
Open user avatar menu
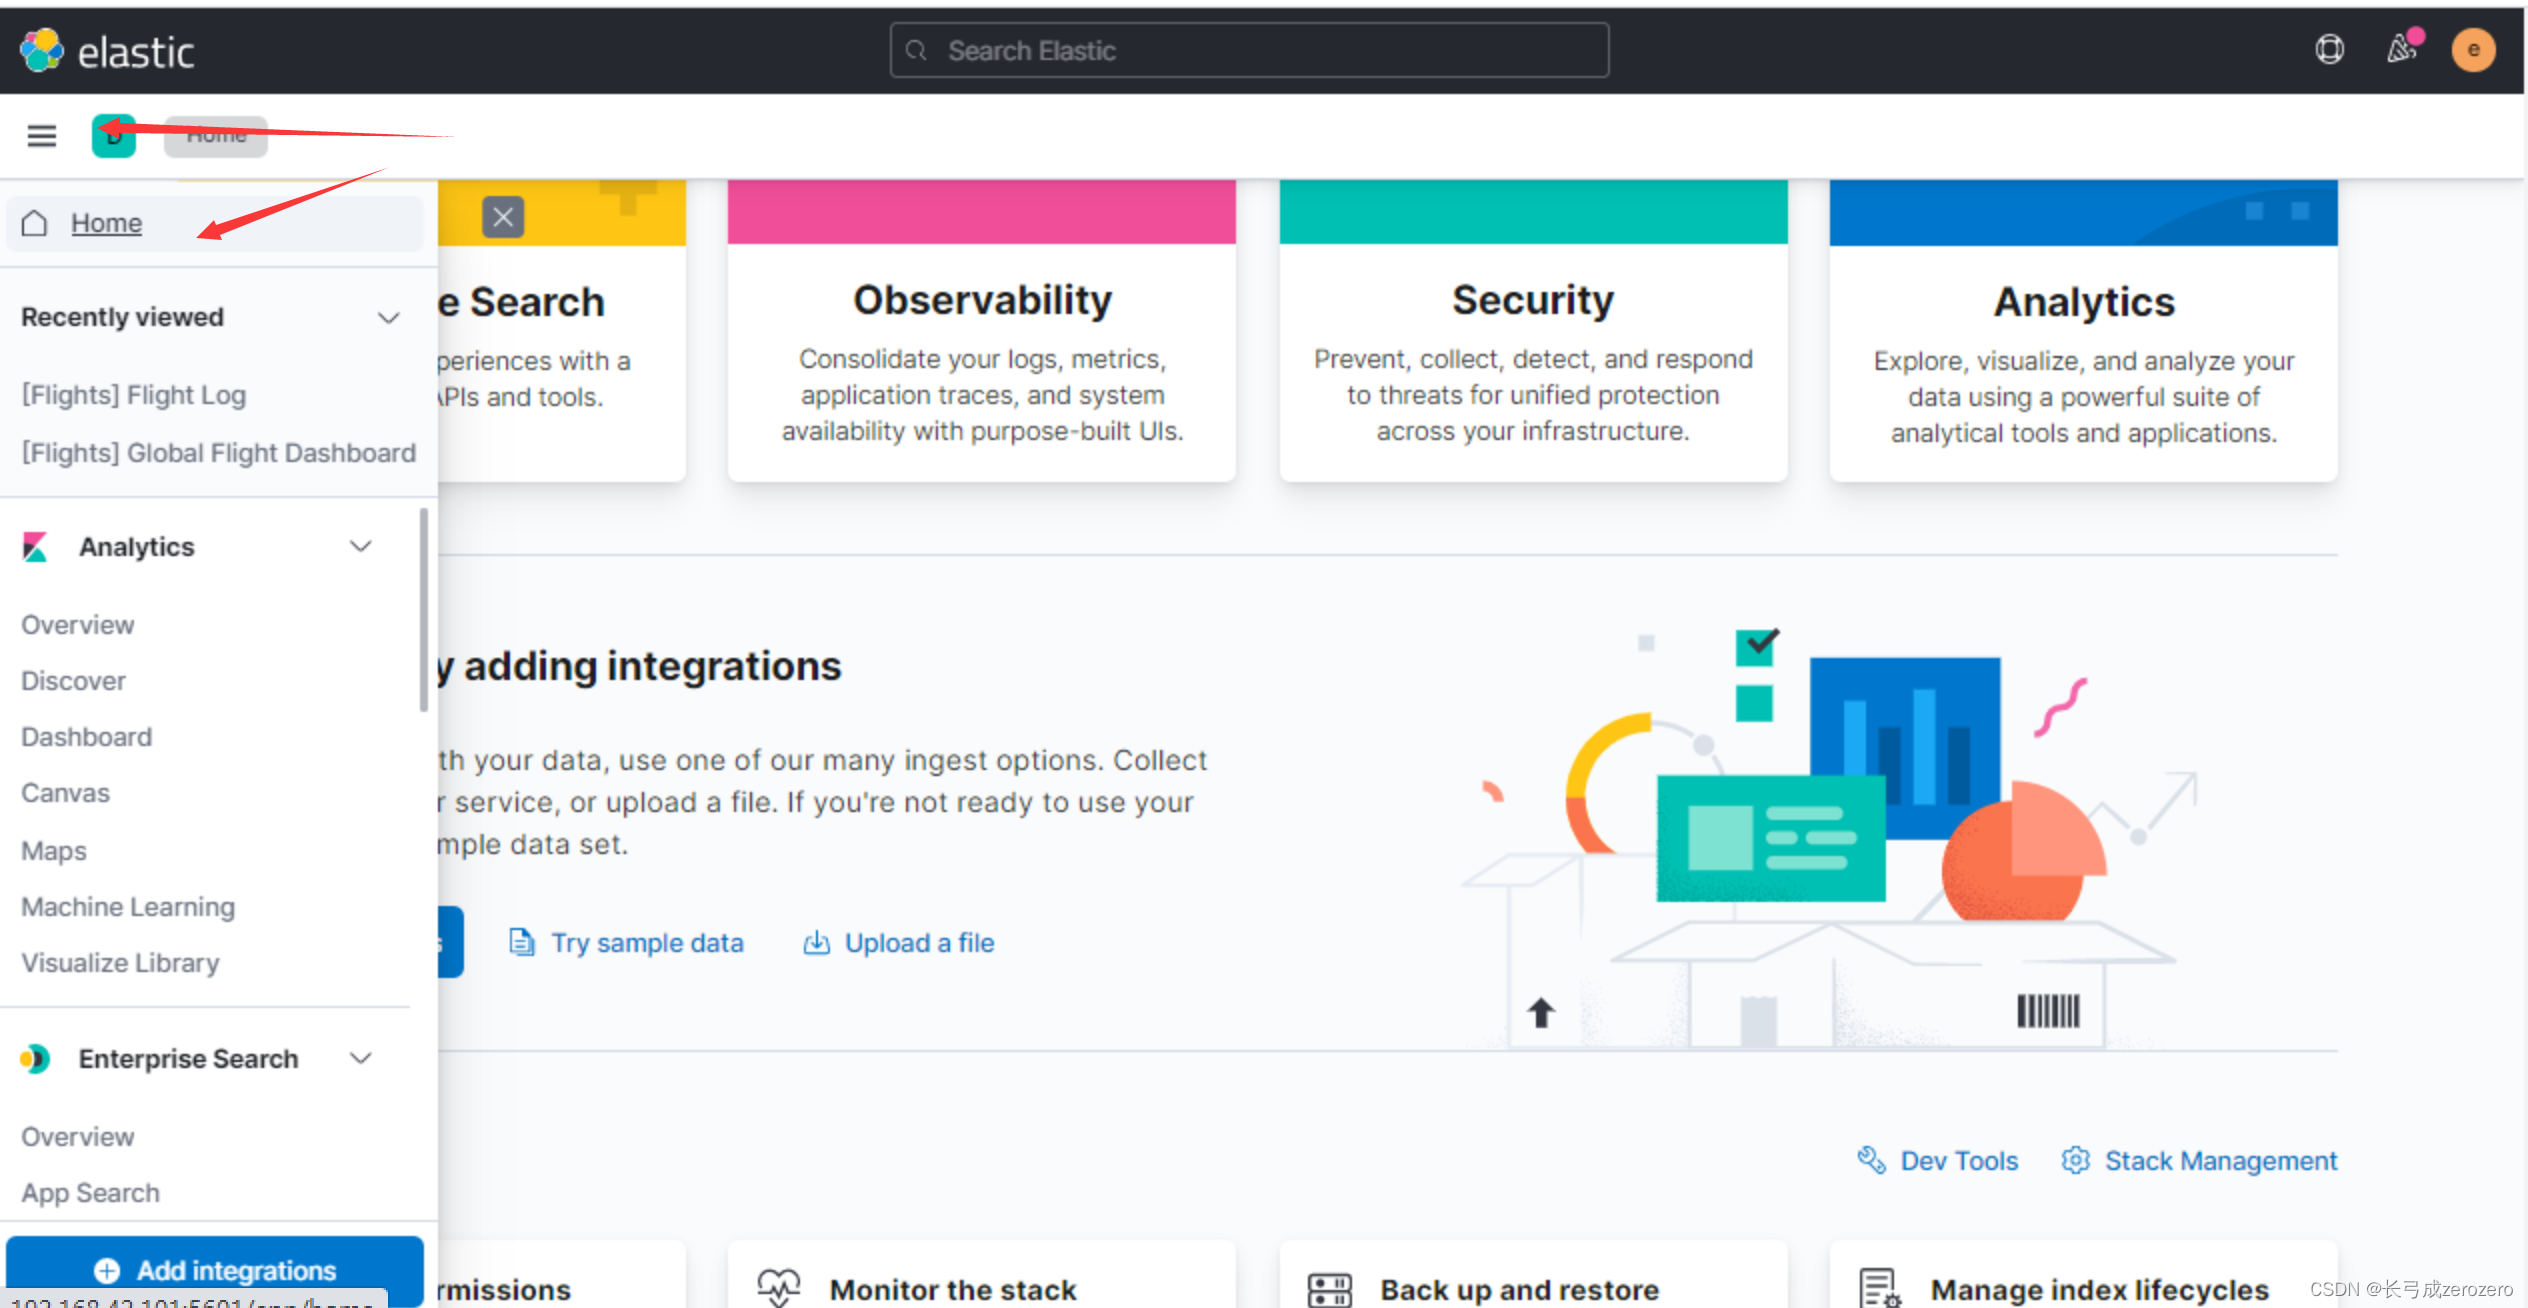(x=2472, y=50)
